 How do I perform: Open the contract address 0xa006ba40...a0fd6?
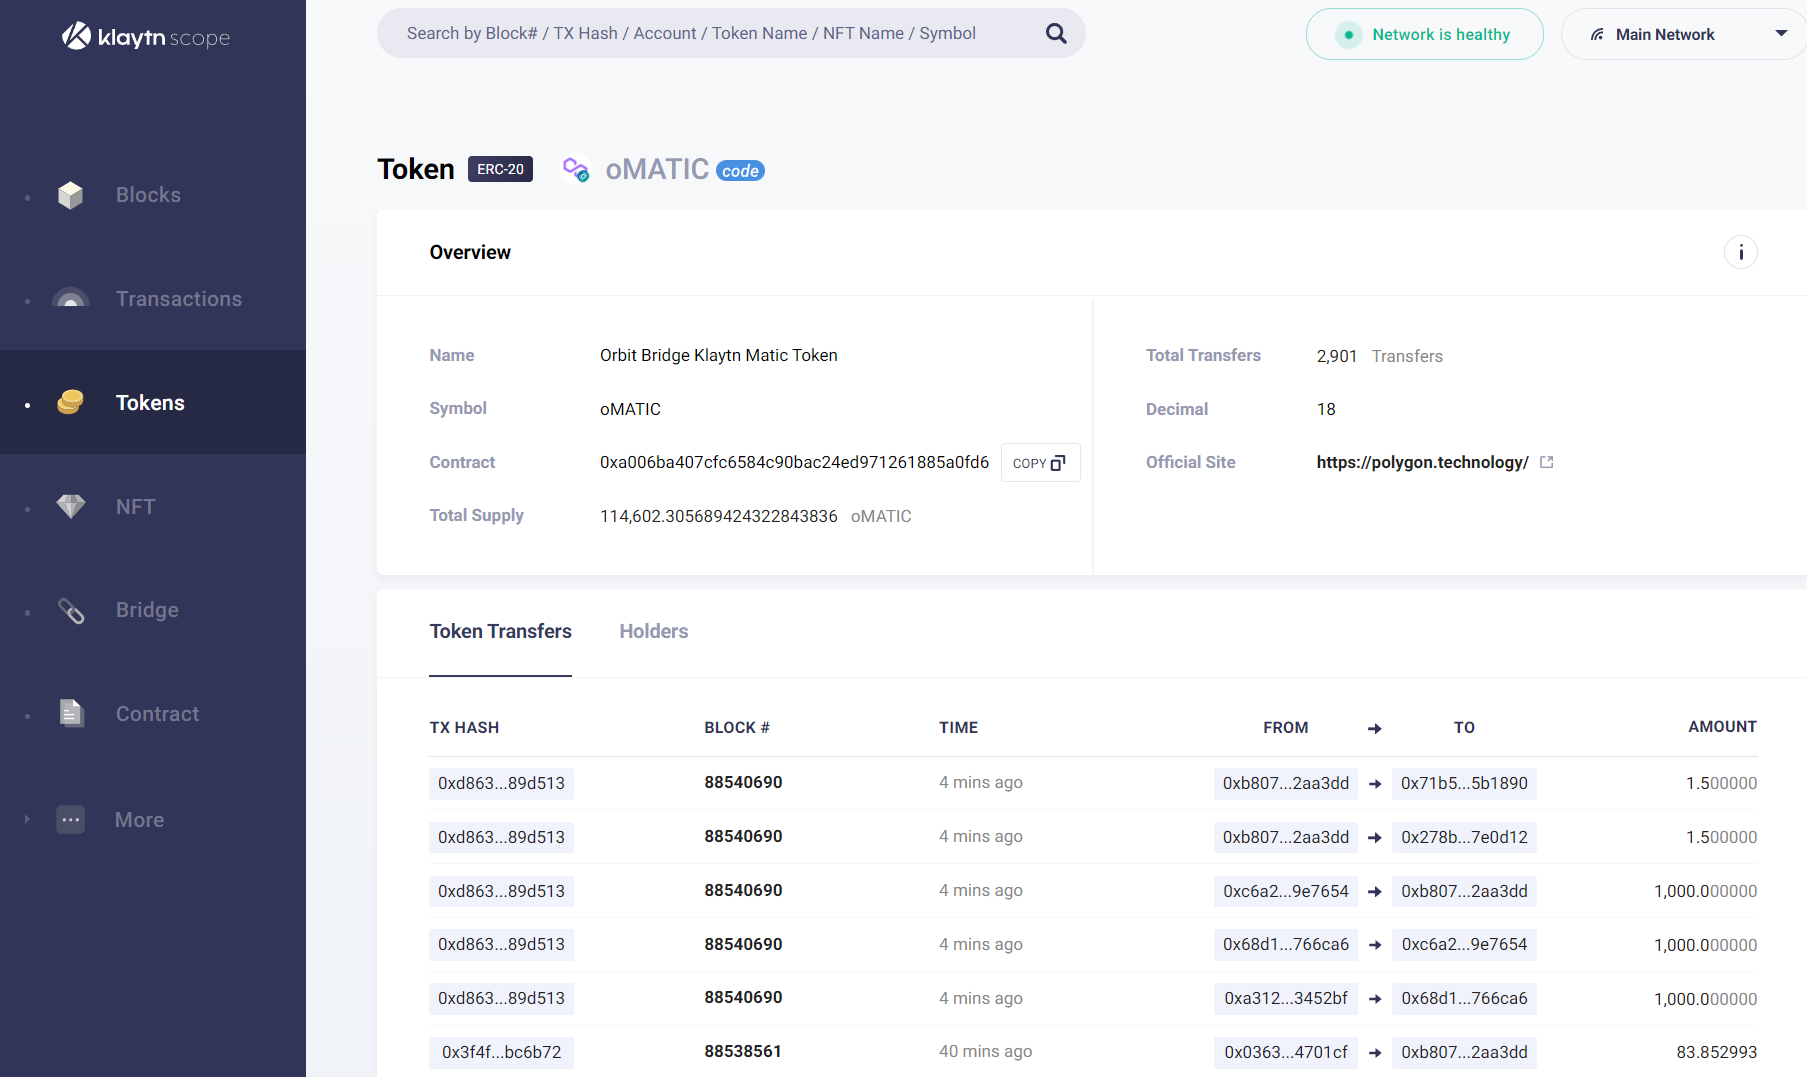click(794, 462)
